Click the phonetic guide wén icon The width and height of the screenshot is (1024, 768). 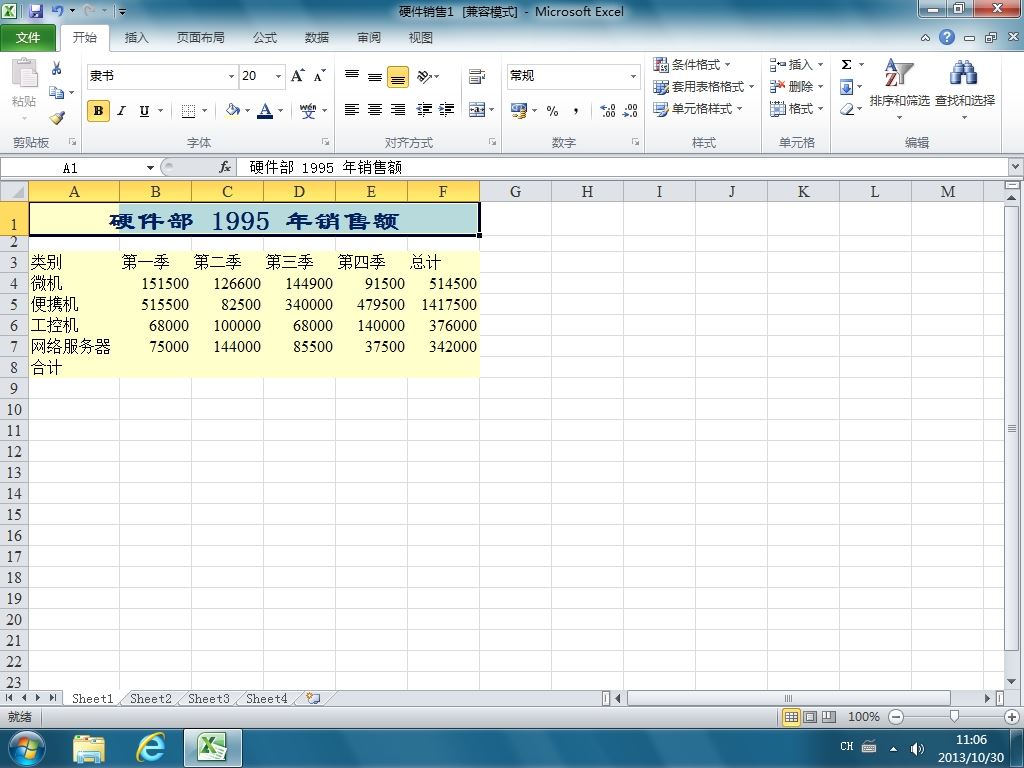pos(308,110)
